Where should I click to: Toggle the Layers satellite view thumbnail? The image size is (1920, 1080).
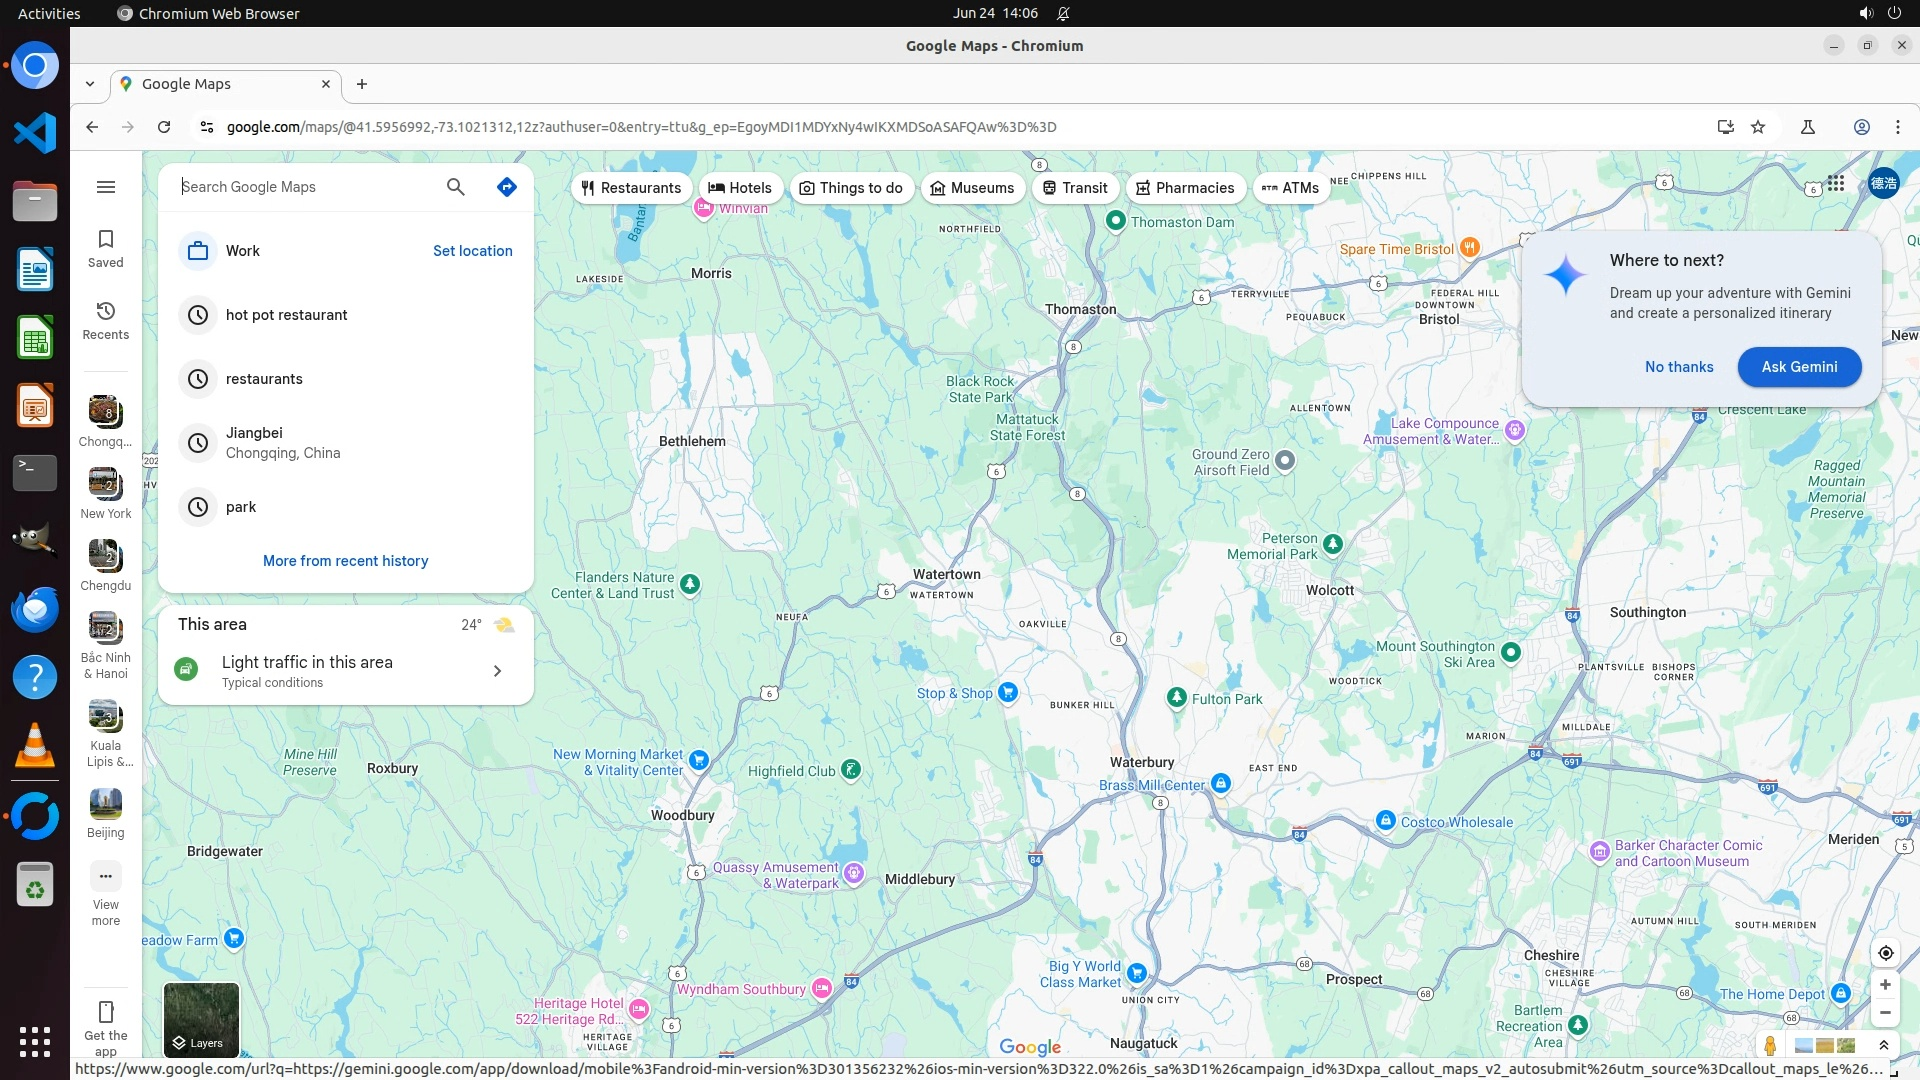click(201, 1020)
